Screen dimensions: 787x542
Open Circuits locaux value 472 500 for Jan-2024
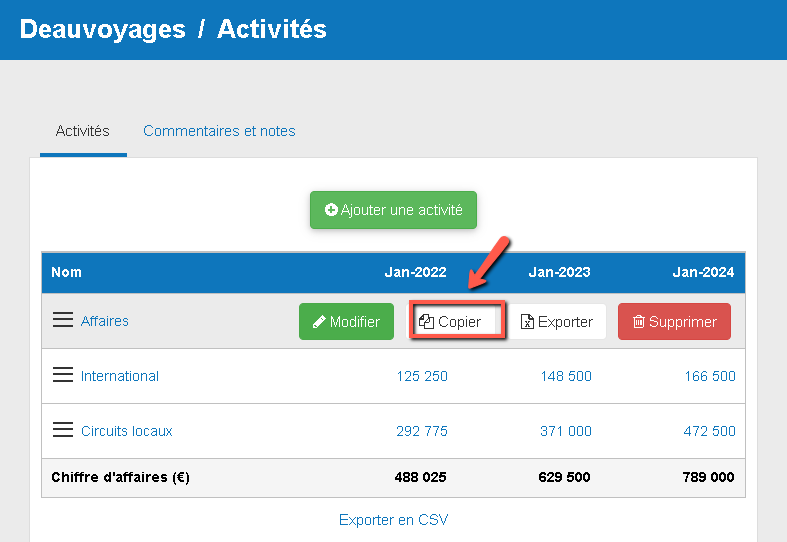click(710, 431)
